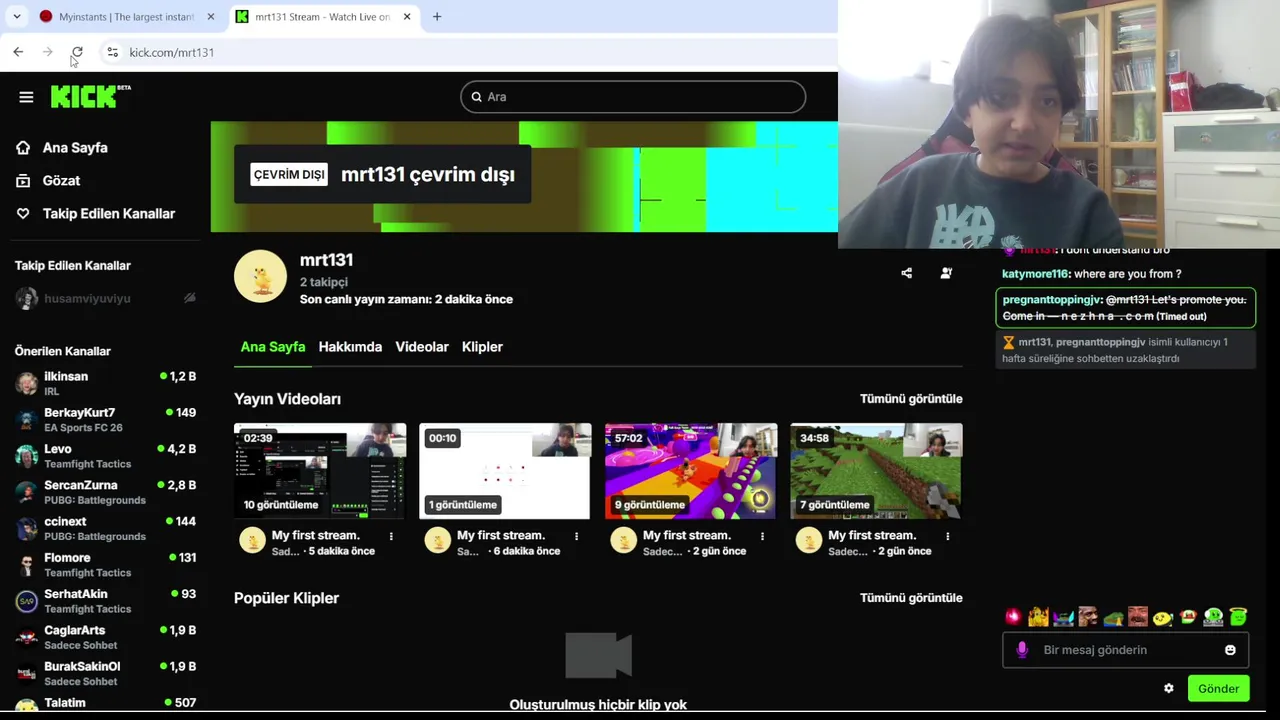Open the emoji picker in chat input
The height and width of the screenshot is (720, 1280).
(x=1230, y=650)
